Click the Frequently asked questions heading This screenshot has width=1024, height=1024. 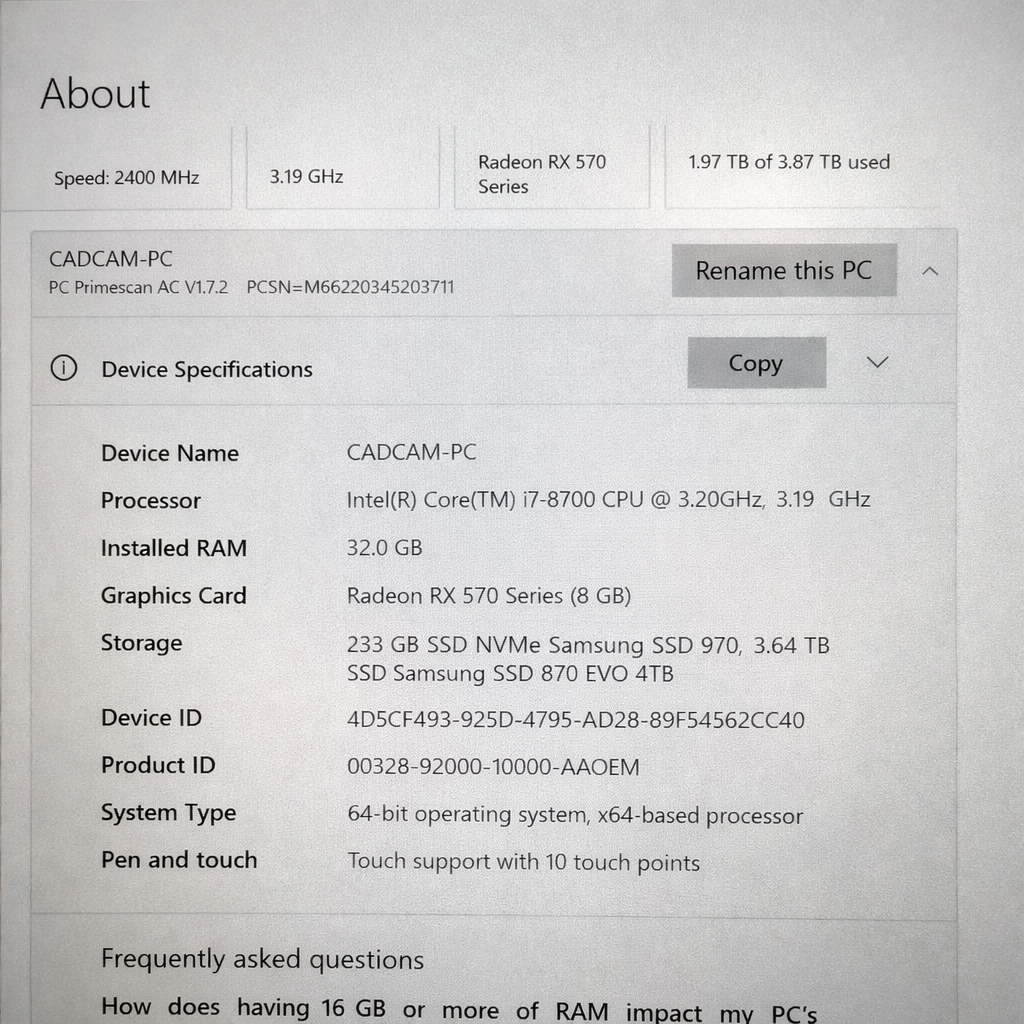coord(263,960)
